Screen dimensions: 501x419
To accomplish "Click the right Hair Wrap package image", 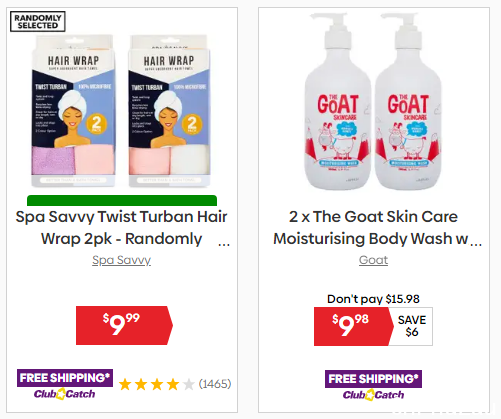I will (x=169, y=111).
